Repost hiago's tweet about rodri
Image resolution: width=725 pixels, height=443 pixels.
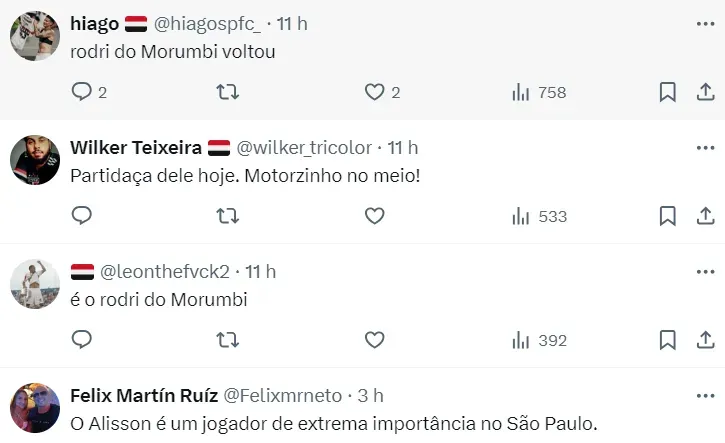228,92
